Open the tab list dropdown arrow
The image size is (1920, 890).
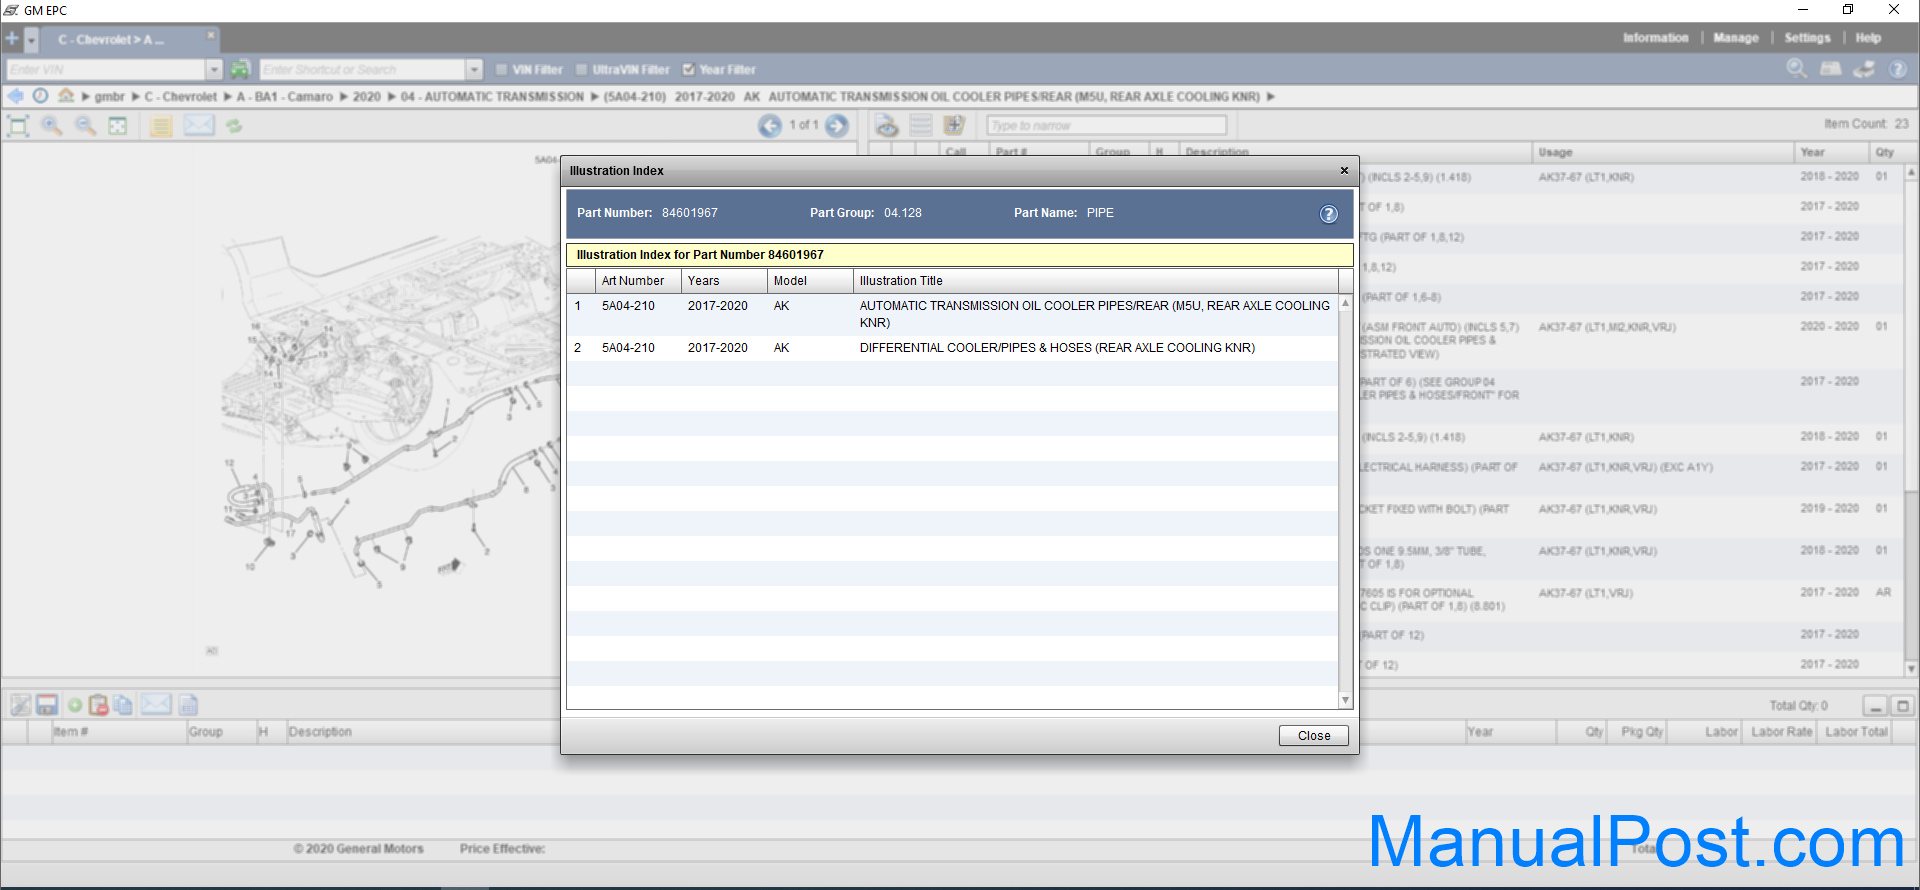31,40
